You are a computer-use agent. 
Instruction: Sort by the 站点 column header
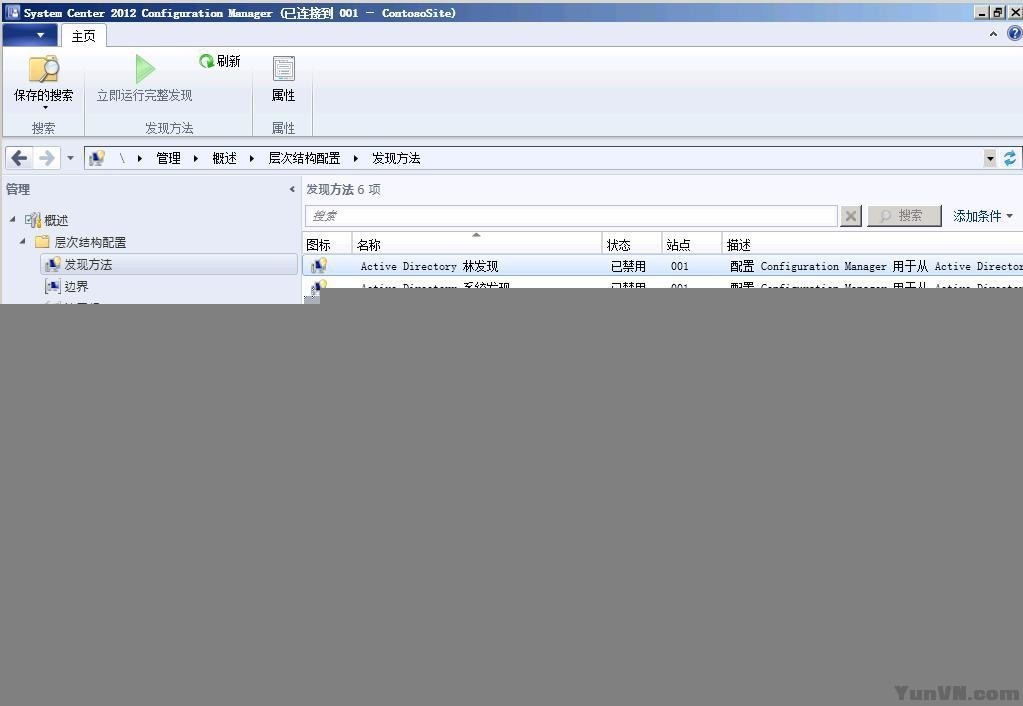pyautogui.click(x=692, y=245)
